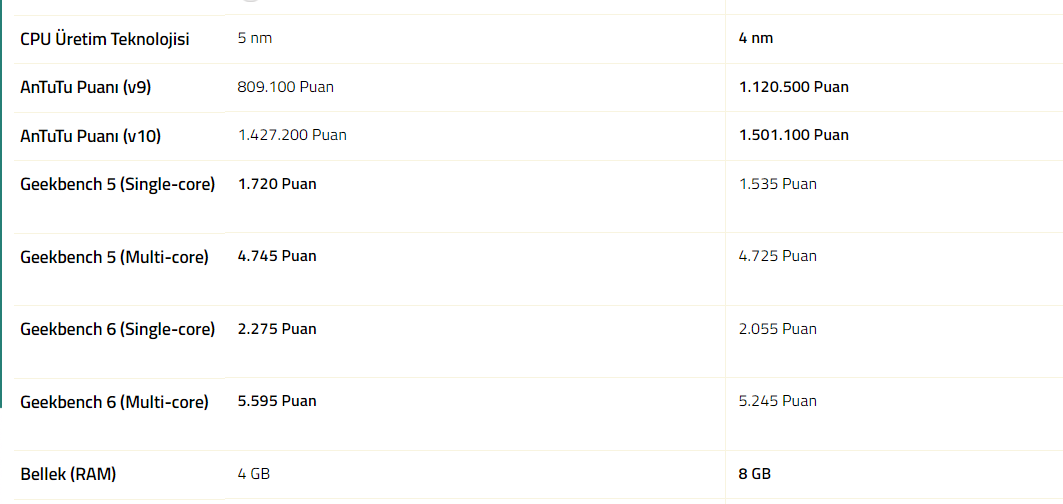Click the Geekbench 6 (Single-core) label
The image size is (1063, 504).
(118, 329)
